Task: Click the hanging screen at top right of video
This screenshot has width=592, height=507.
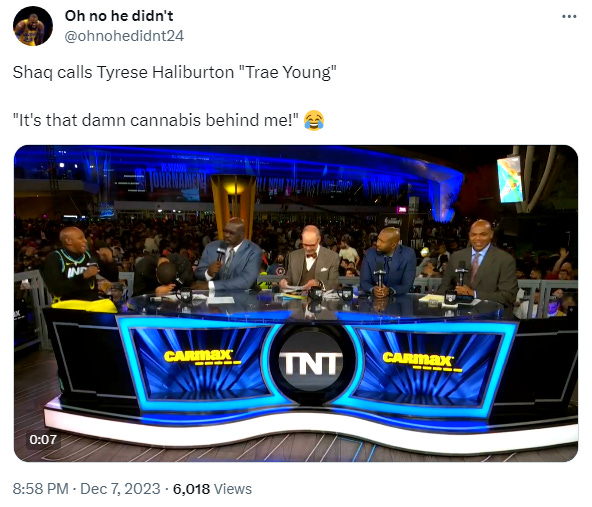Action: (510, 179)
